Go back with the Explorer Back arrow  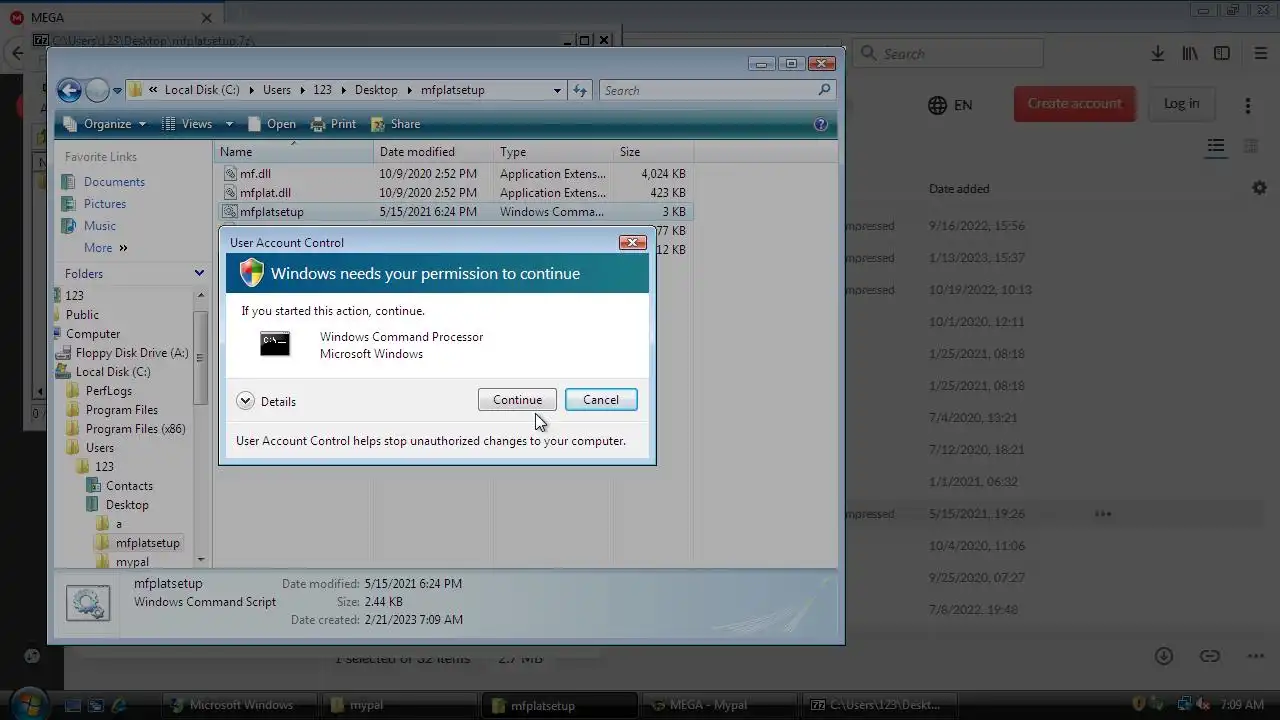[x=69, y=90]
